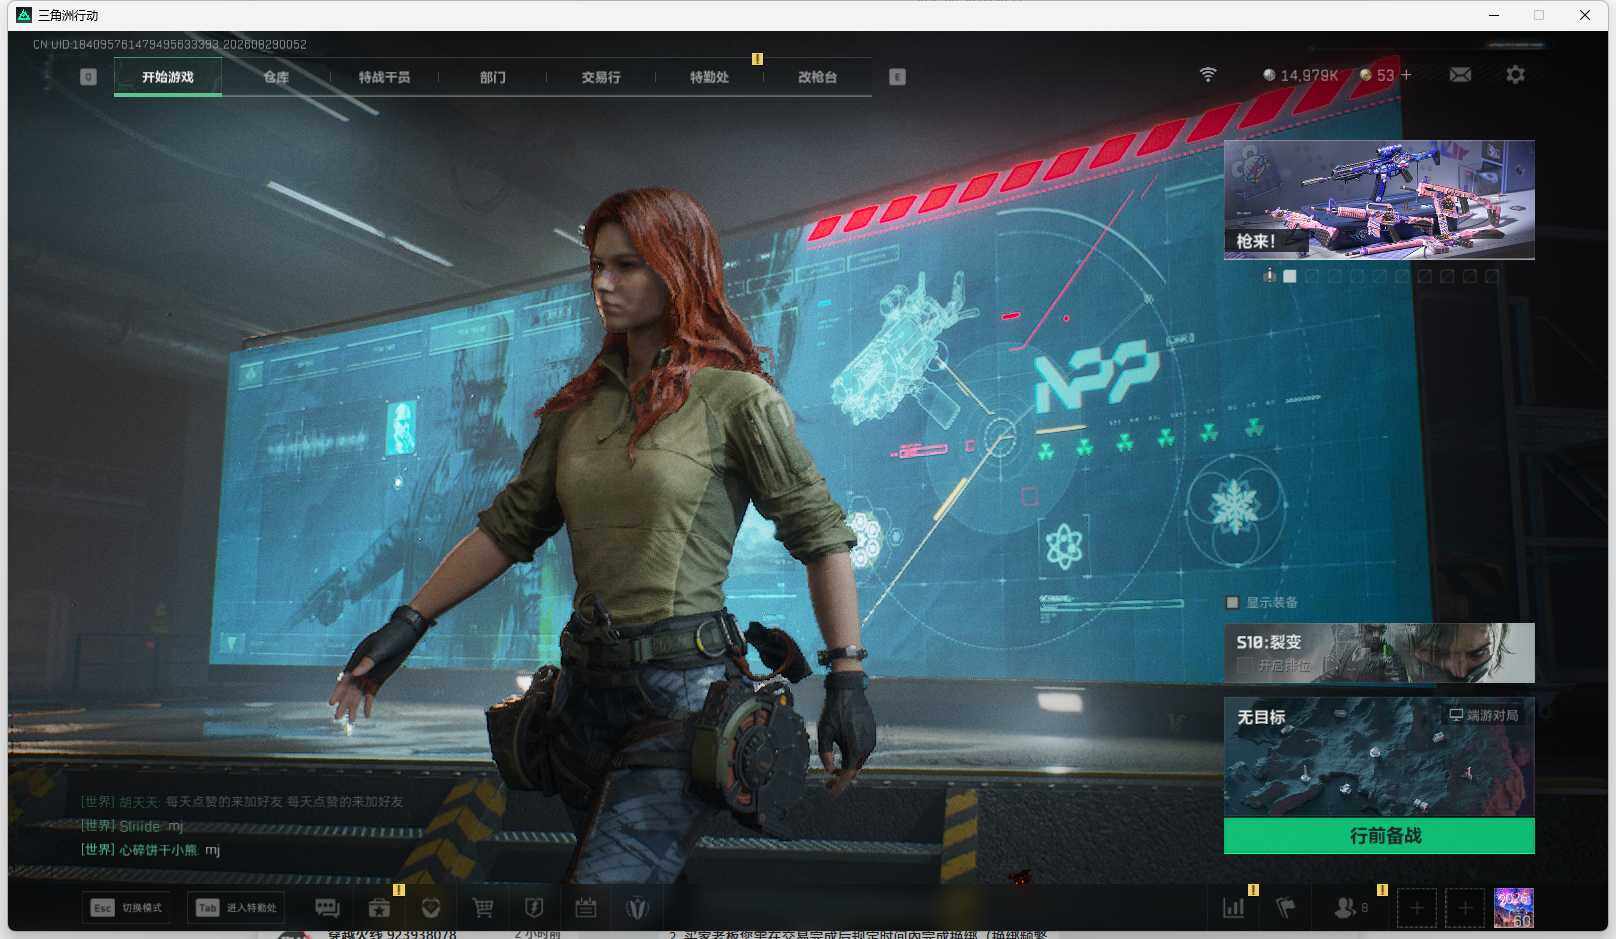The width and height of the screenshot is (1616, 939).
Task: Click the CN UID text at top
Action: 170,44
